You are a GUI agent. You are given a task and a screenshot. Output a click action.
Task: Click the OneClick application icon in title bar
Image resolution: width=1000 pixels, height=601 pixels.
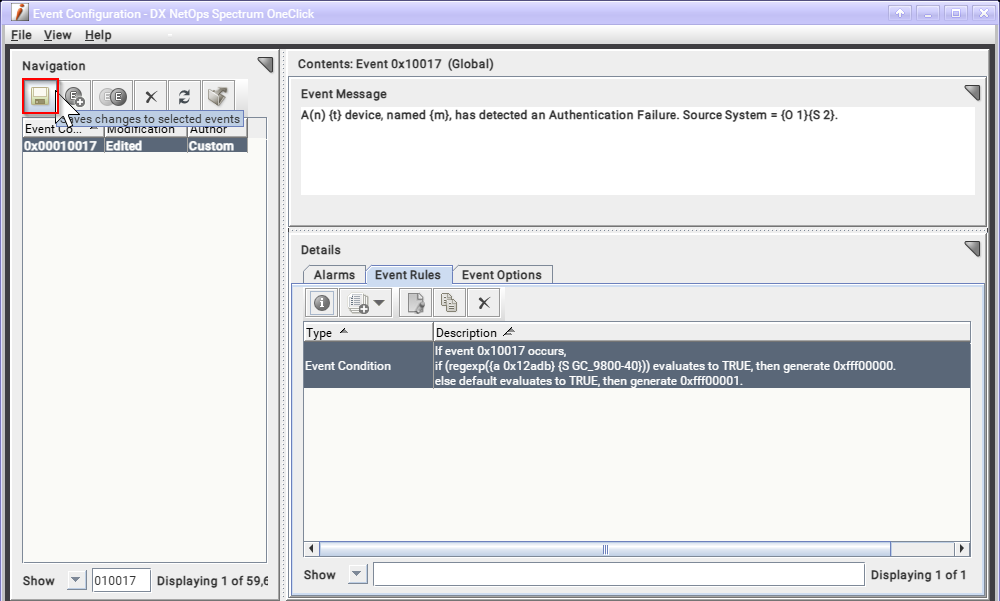pyautogui.click(x=20, y=12)
